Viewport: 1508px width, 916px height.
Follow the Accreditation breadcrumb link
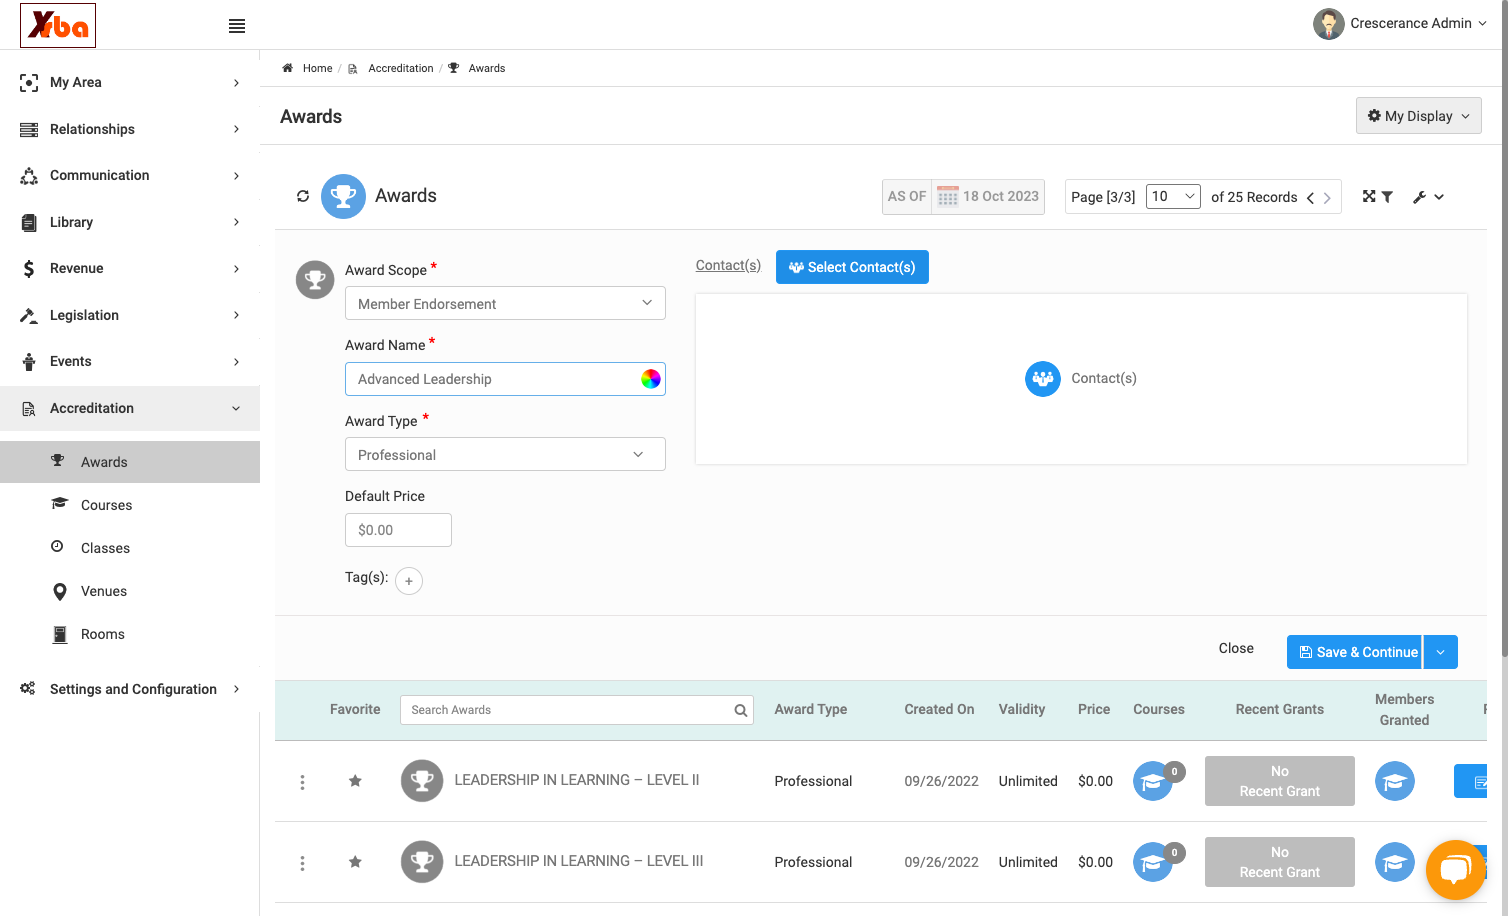401,68
